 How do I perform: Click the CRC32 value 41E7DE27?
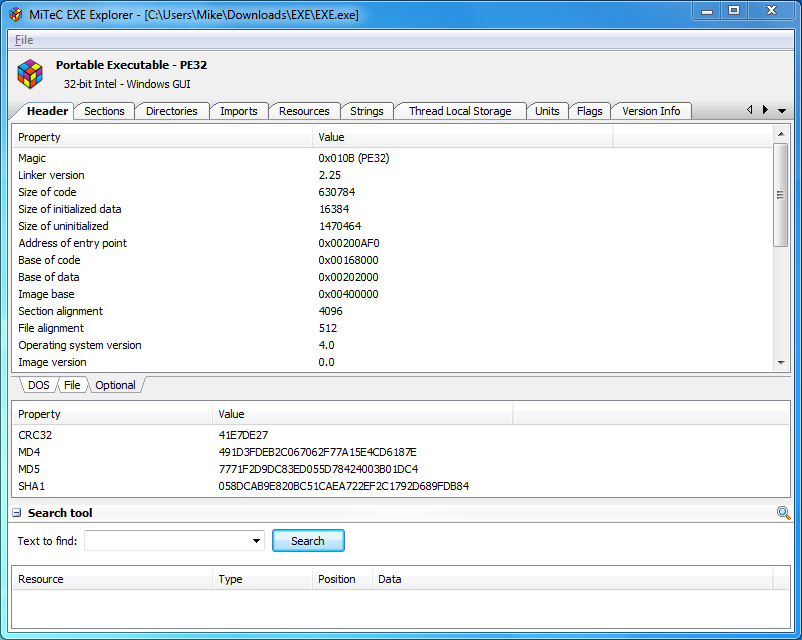click(x=243, y=435)
